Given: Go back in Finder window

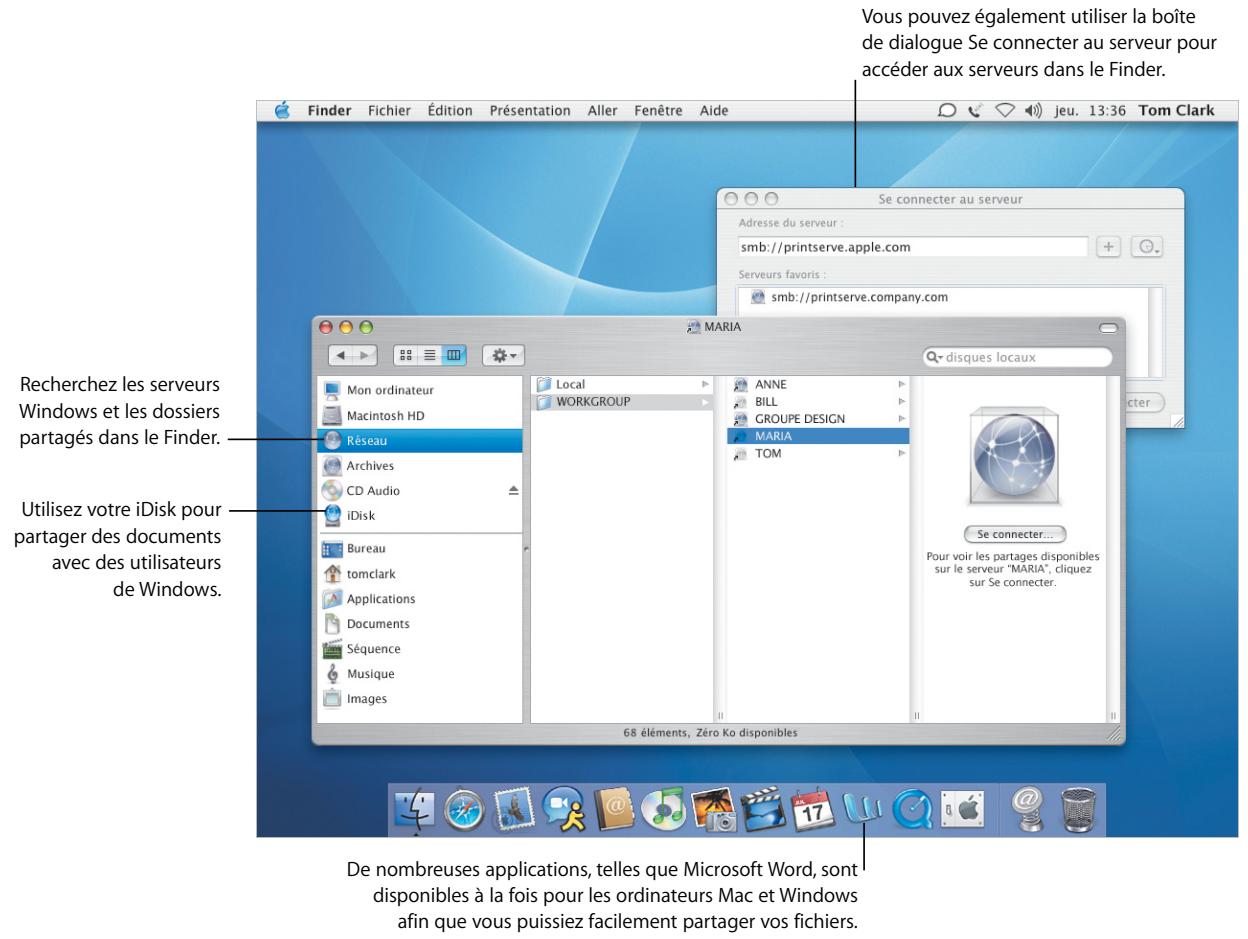Looking at the screenshot, I should click(342, 356).
